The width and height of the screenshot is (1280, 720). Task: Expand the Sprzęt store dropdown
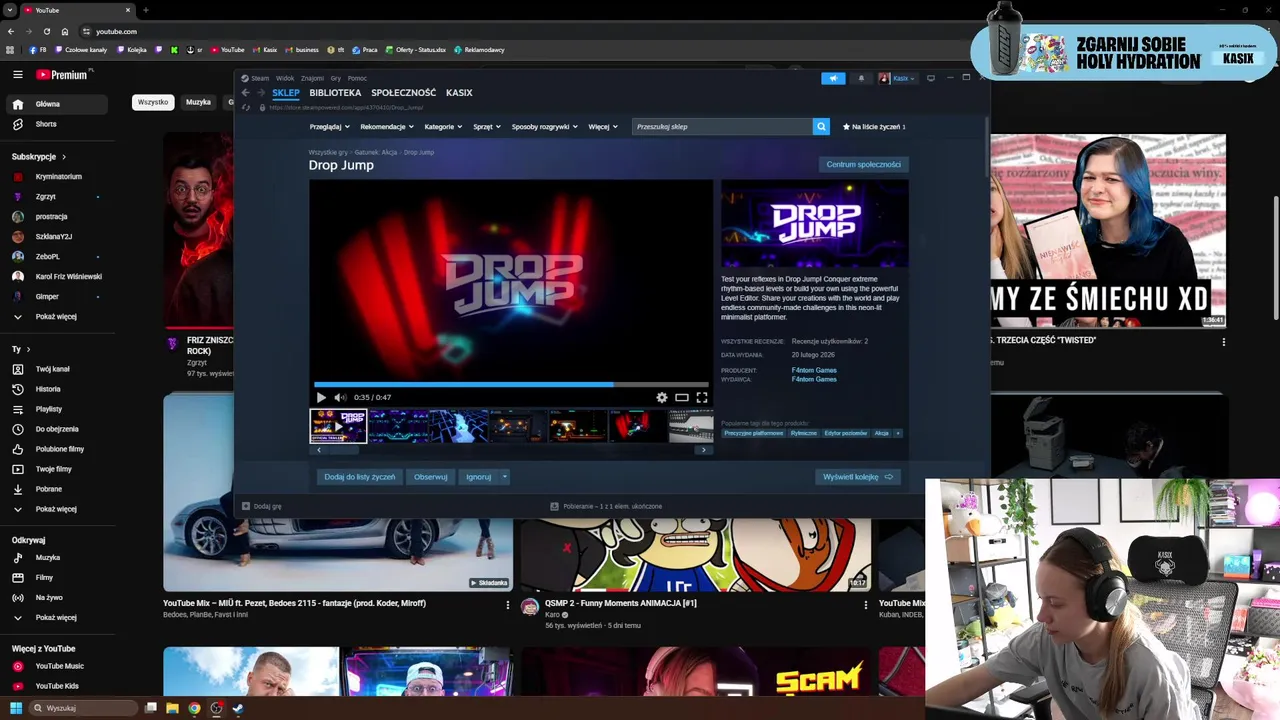click(486, 127)
